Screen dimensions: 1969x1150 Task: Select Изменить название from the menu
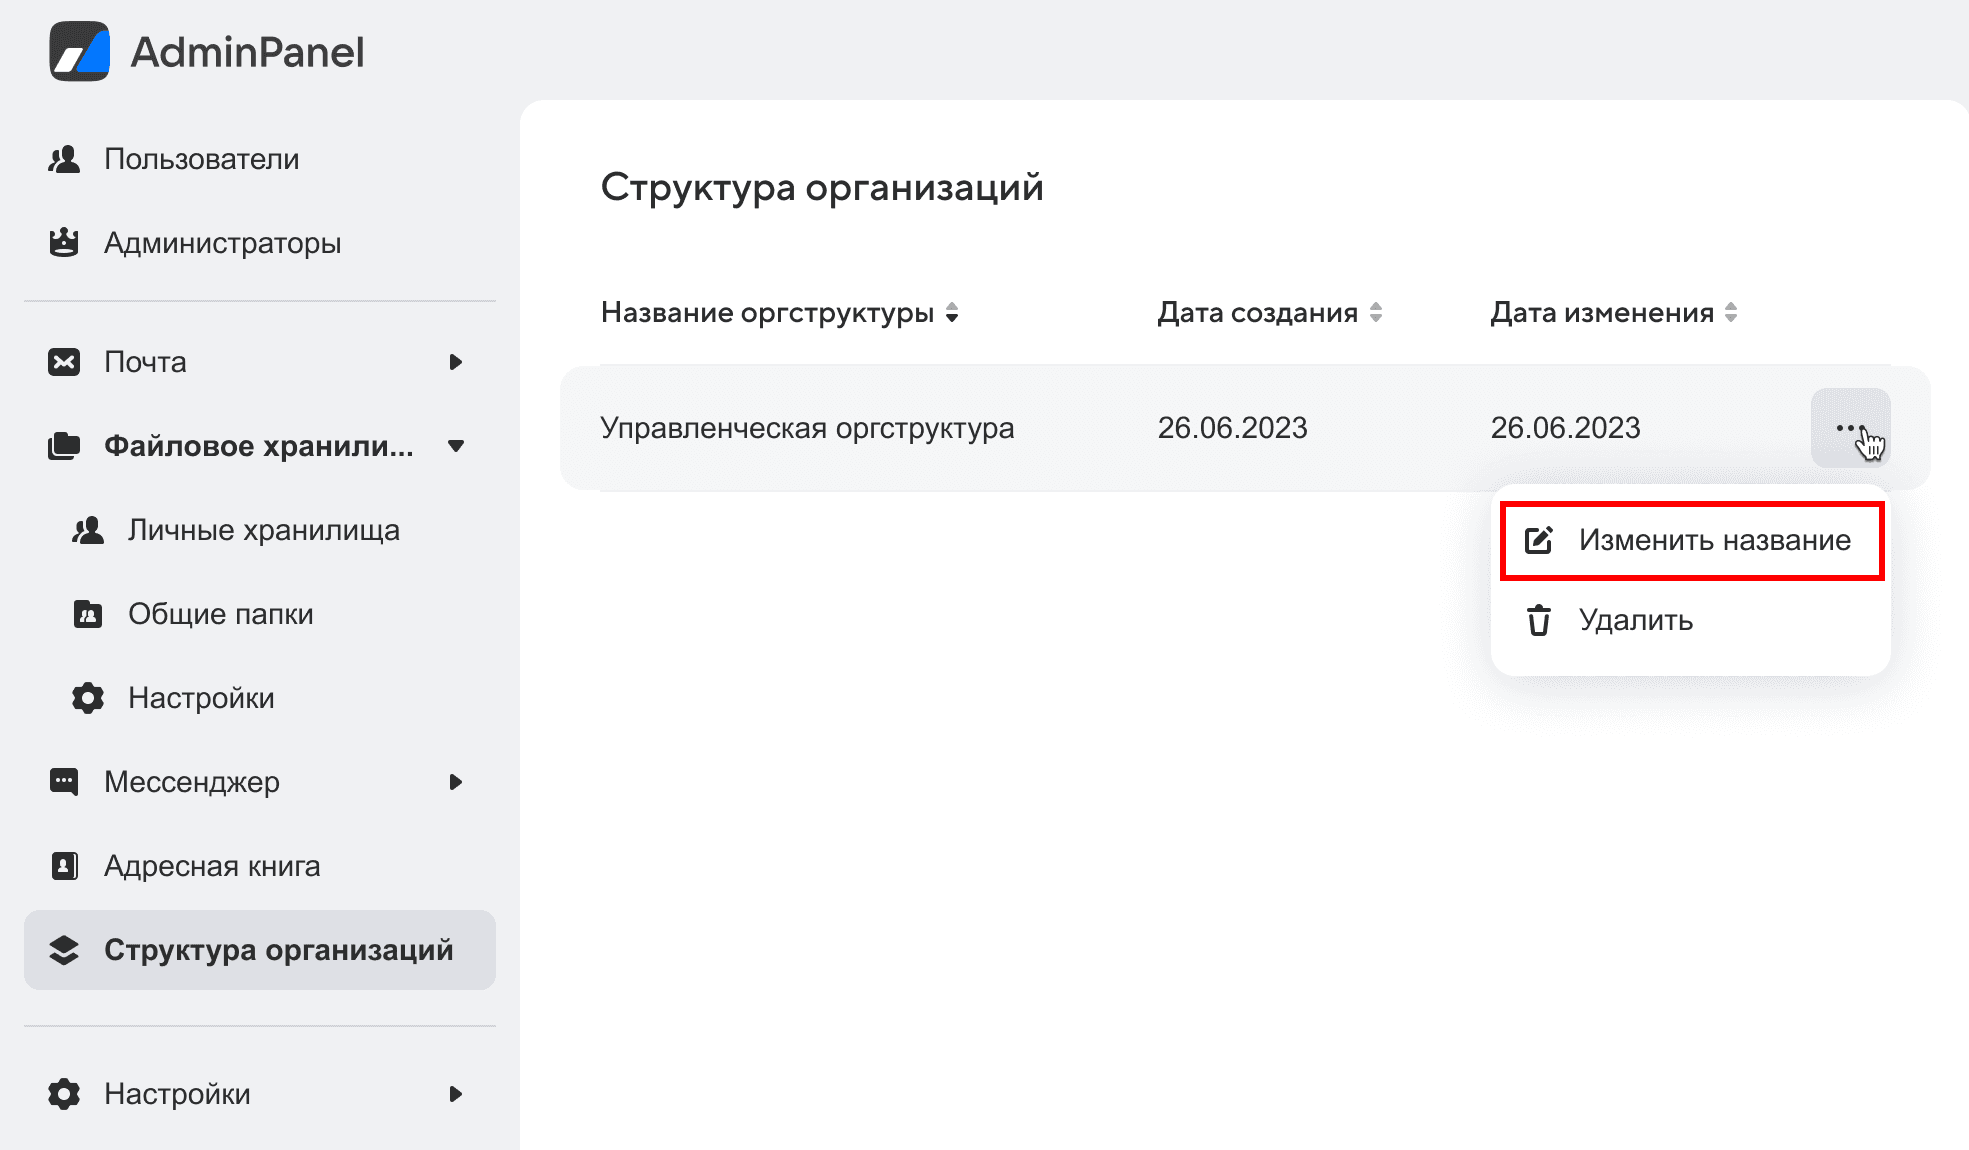pyautogui.click(x=1692, y=540)
